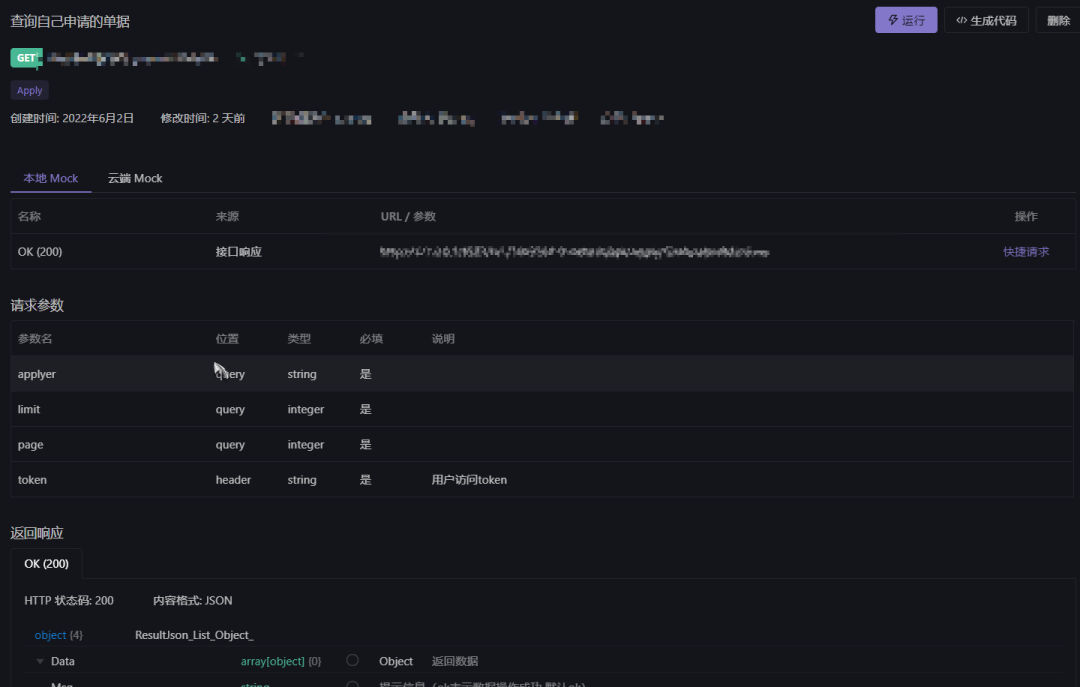Click the applyer parameter row
This screenshot has height=687, width=1080.
[x=37, y=373]
